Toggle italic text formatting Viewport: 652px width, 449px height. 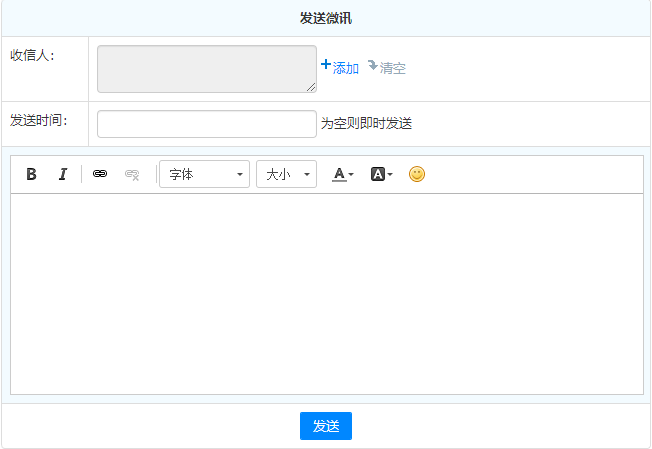62,174
